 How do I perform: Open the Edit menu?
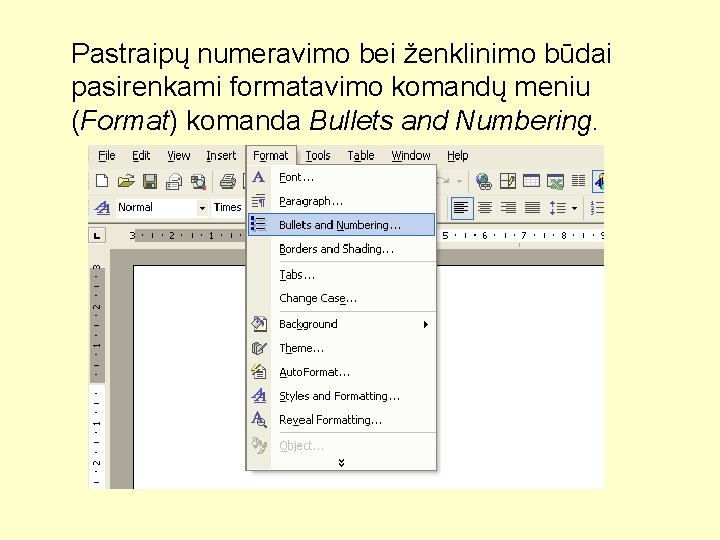[x=141, y=156]
